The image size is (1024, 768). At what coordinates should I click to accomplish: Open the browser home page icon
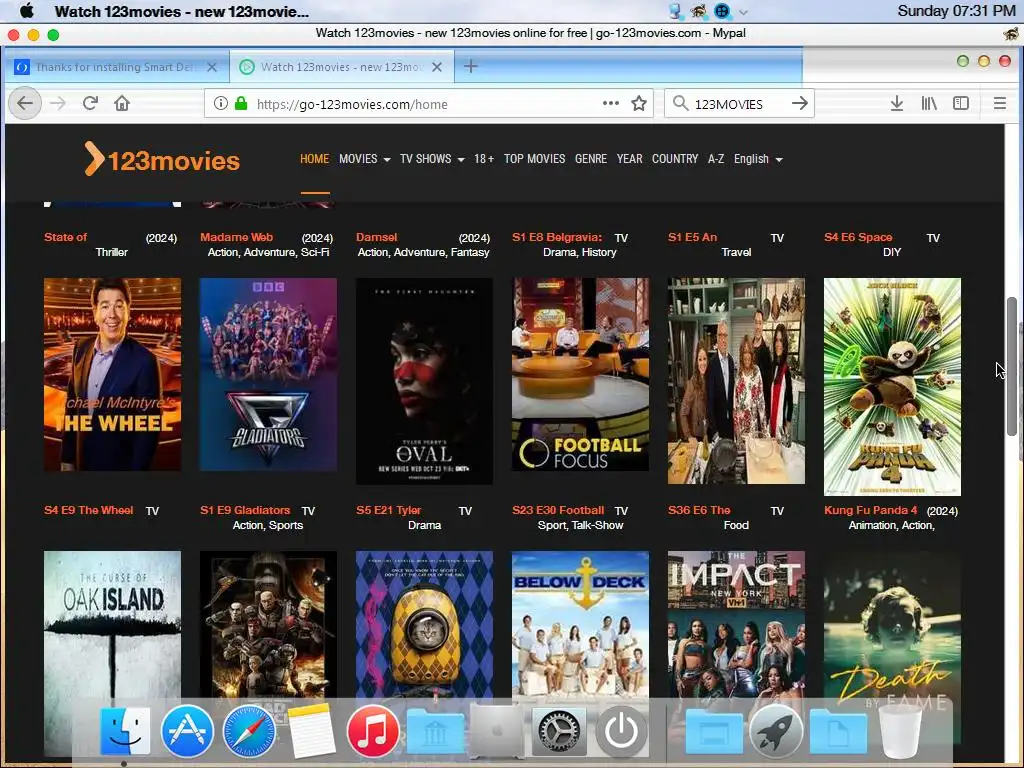(x=122, y=103)
